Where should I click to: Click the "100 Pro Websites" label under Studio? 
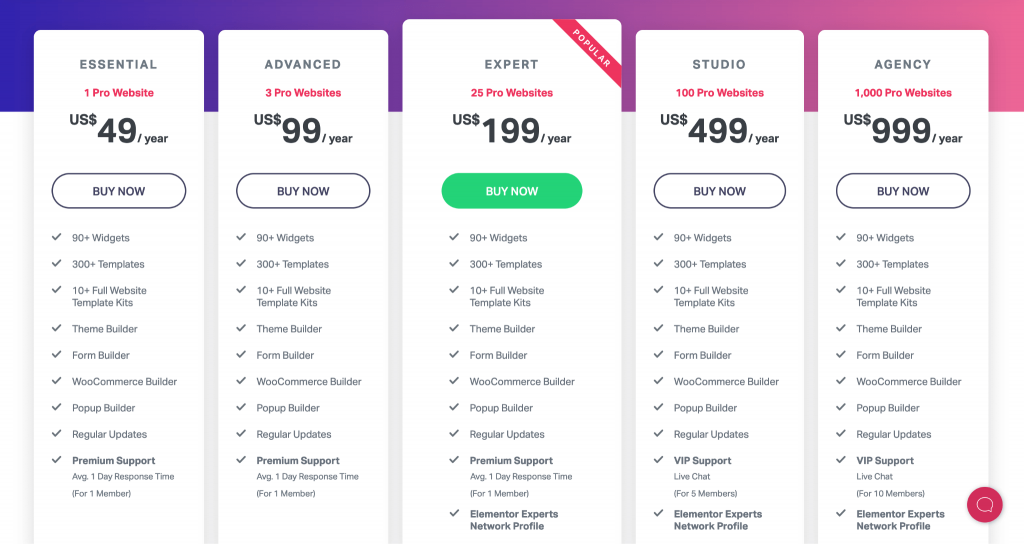click(719, 93)
